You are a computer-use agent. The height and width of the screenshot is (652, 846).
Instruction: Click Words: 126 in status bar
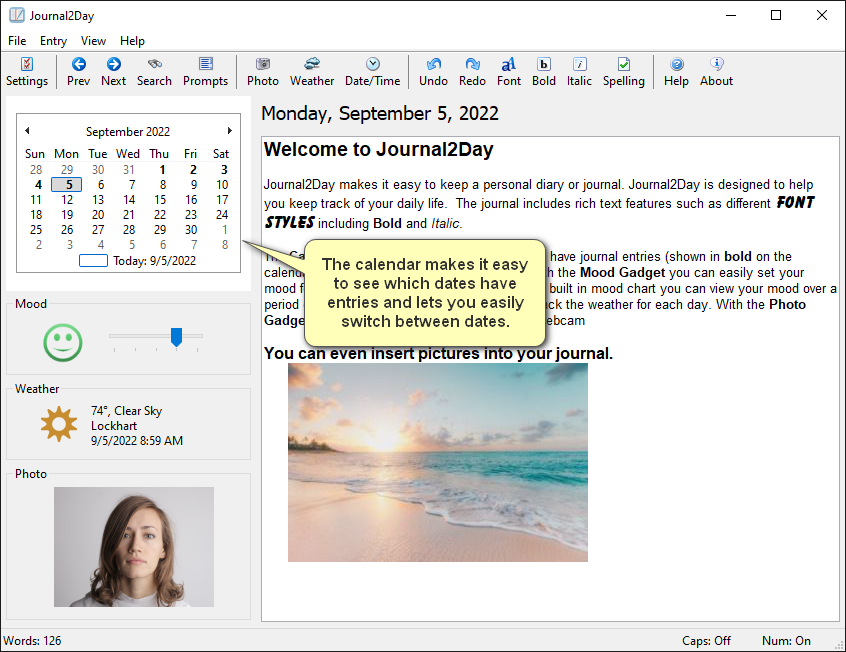(x=32, y=641)
